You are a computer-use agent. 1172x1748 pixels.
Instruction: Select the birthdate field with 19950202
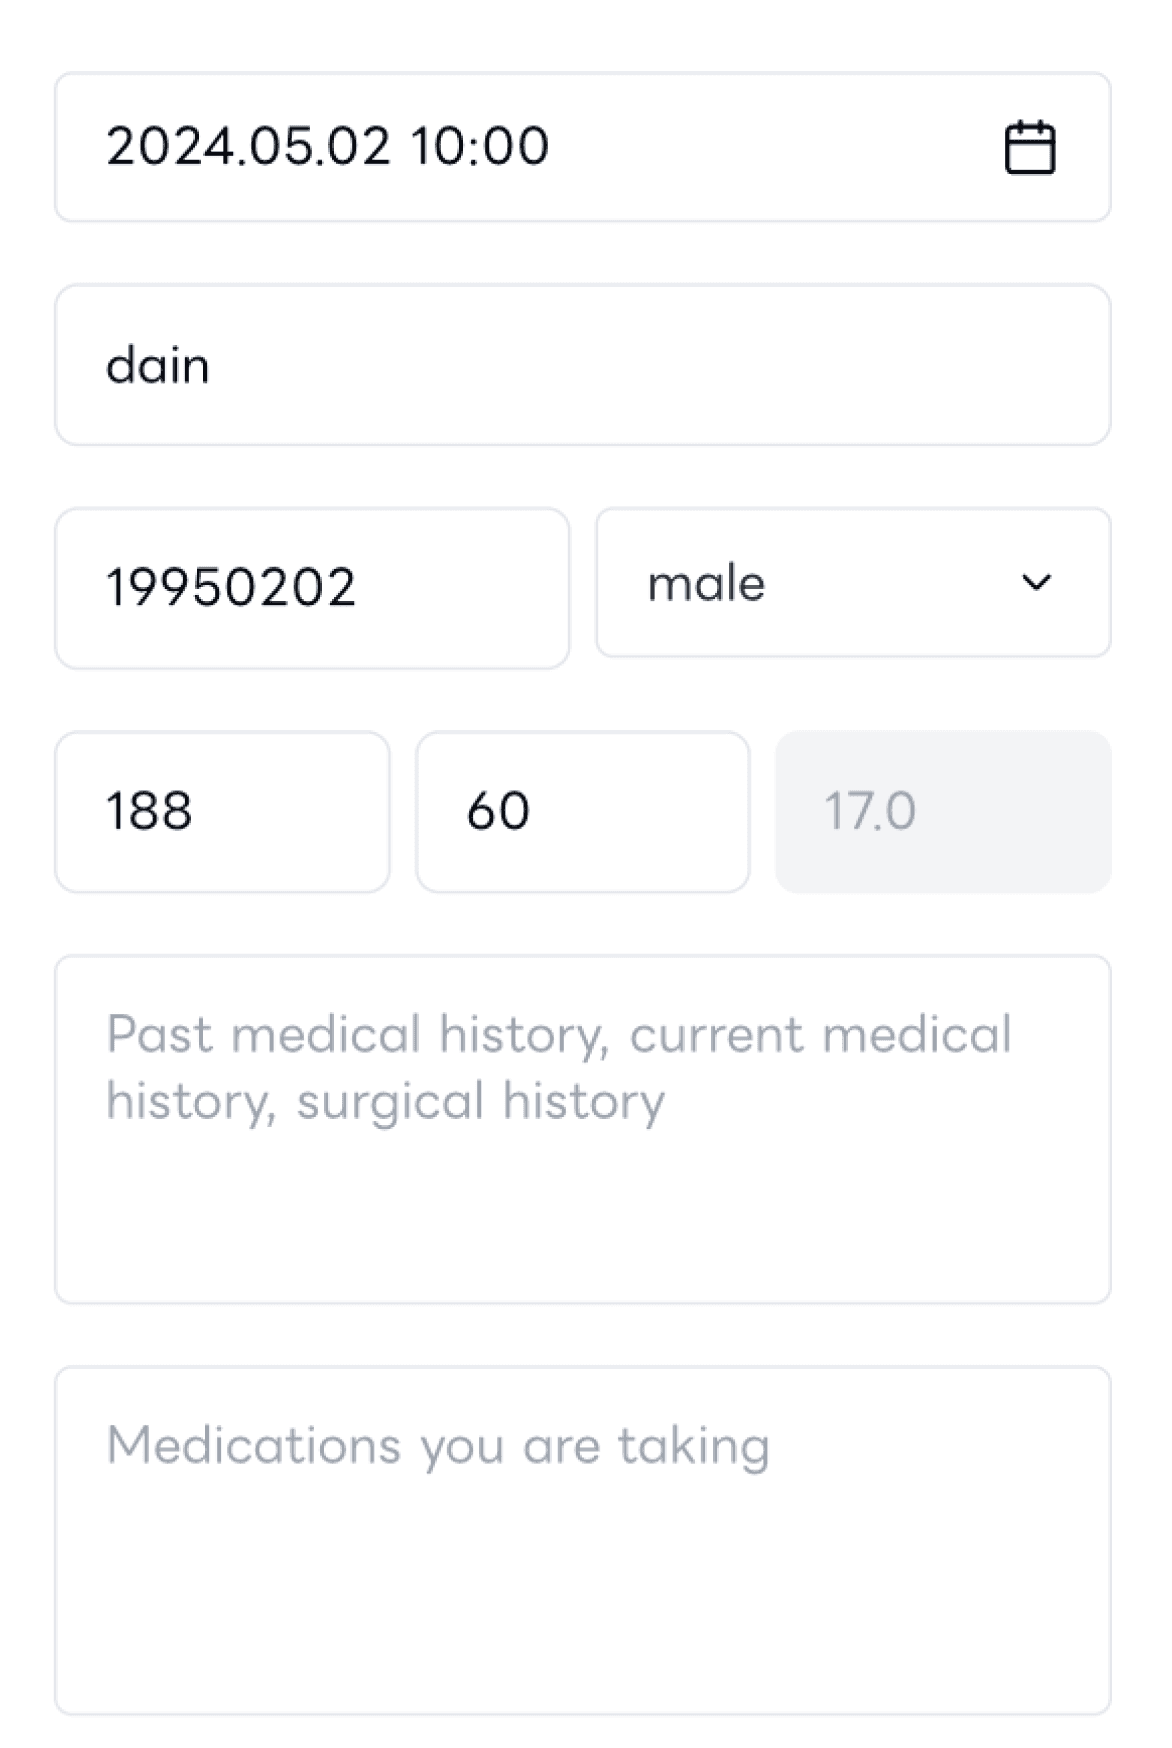pyautogui.click(x=312, y=588)
